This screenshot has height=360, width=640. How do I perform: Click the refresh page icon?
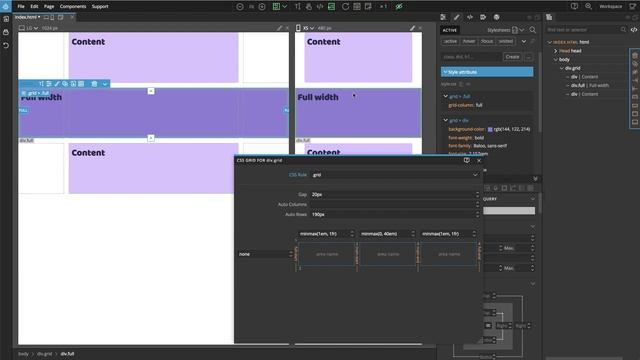[x=345, y=7]
